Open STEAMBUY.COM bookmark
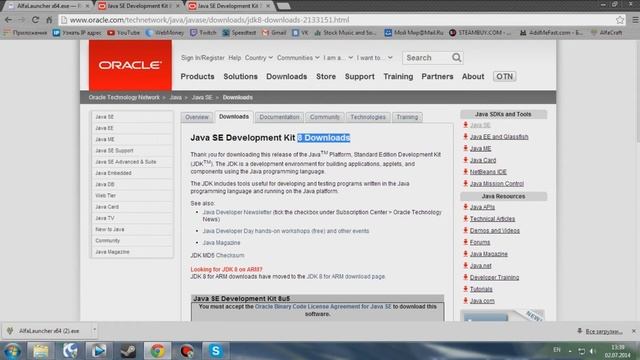Image resolution: width=640 pixels, height=360 pixels. coord(480,33)
